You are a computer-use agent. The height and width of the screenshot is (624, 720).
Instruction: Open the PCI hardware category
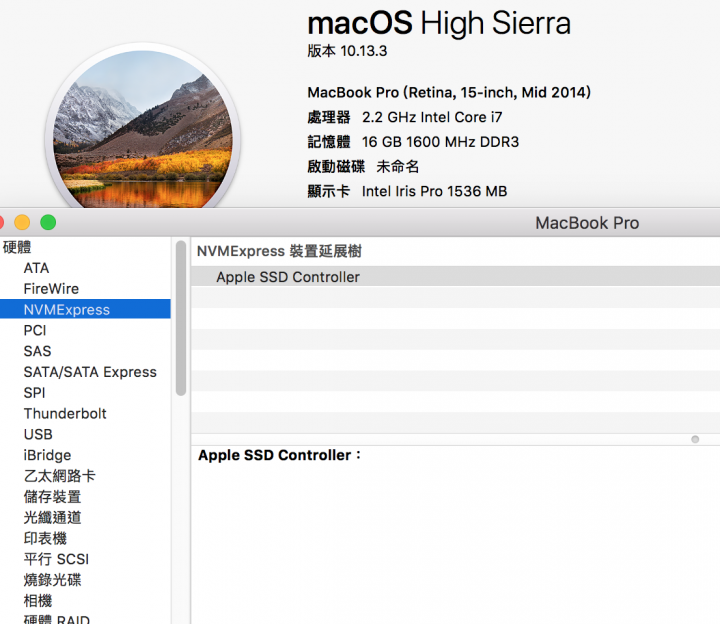click(x=35, y=330)
